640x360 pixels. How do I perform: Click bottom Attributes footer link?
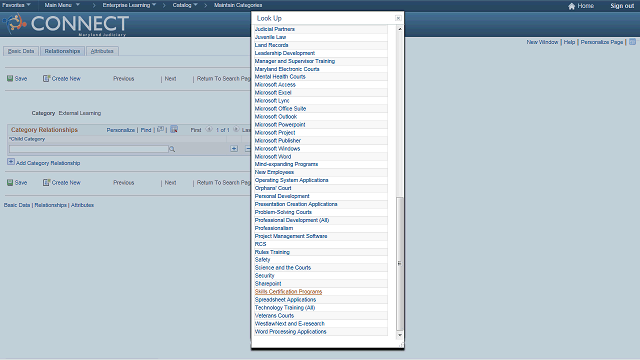(82, 205)
